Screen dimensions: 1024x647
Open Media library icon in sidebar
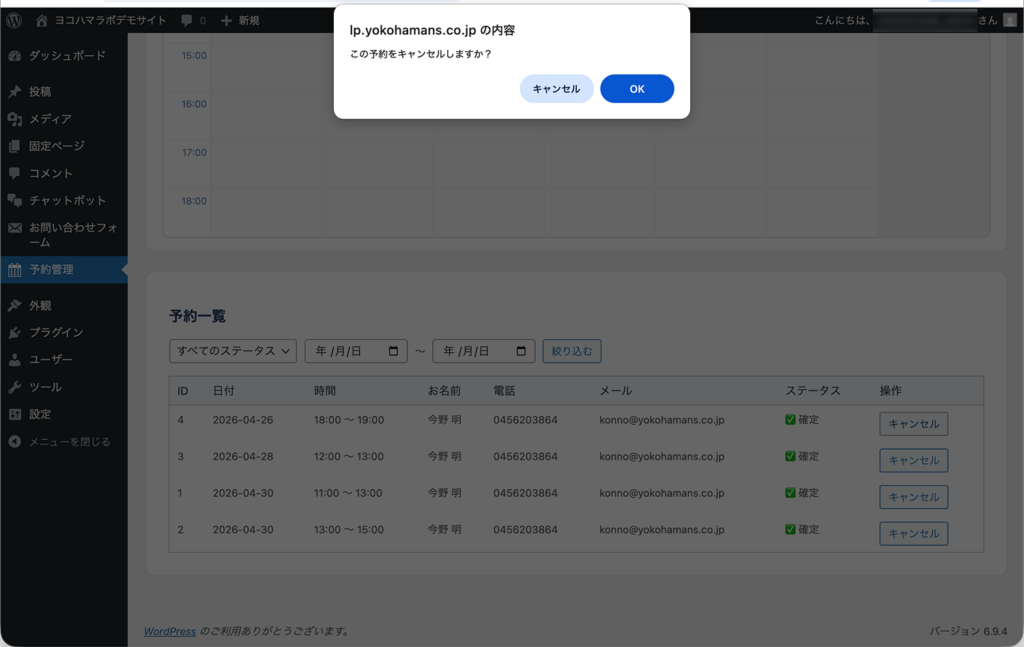click(x=15, y=119)
